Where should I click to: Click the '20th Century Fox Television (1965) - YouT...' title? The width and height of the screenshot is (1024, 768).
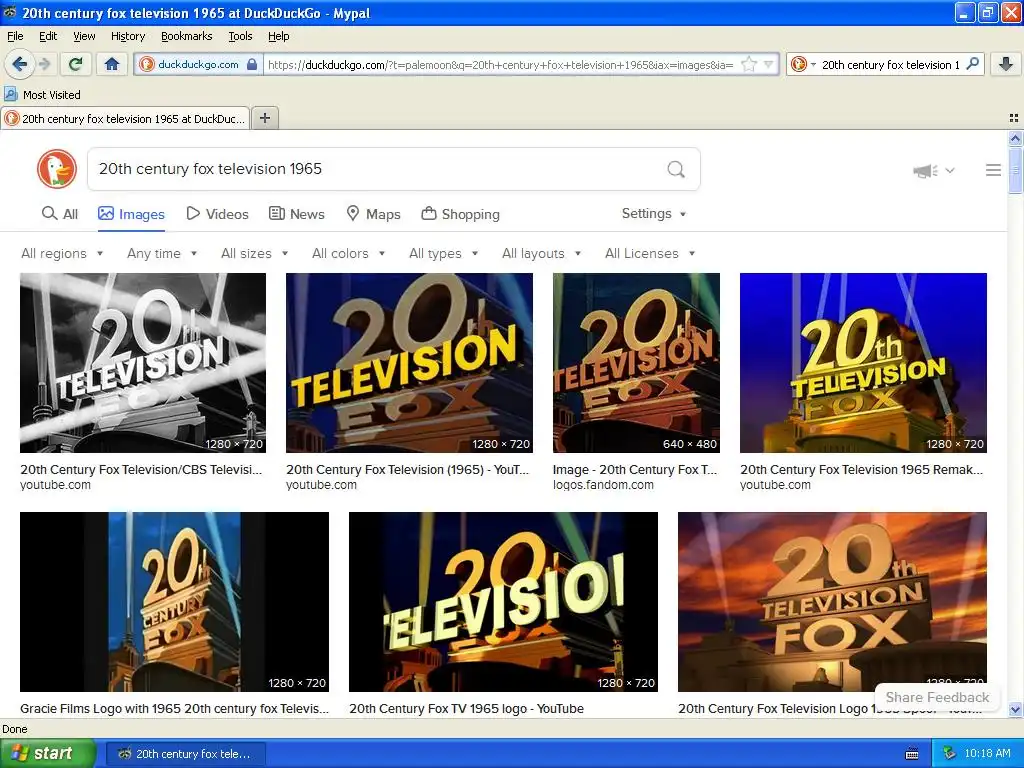[x=408, y=470]
